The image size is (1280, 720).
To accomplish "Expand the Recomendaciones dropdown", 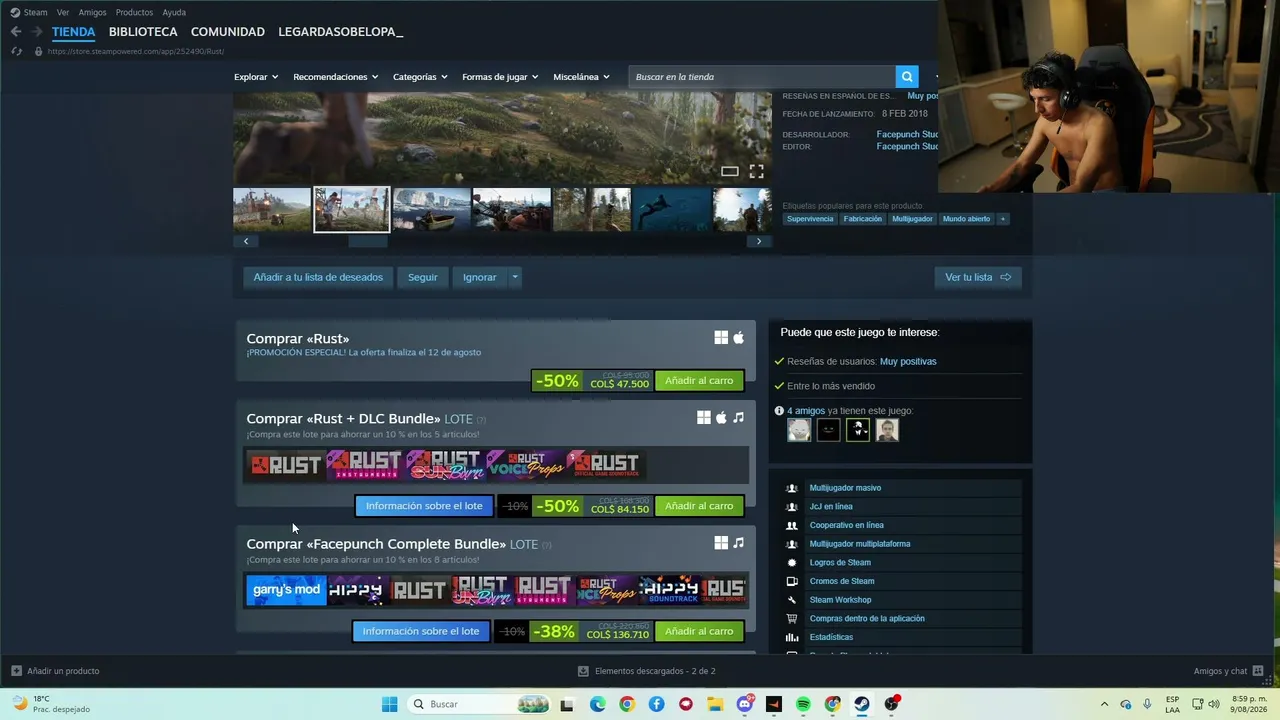I will pos(335,77).
